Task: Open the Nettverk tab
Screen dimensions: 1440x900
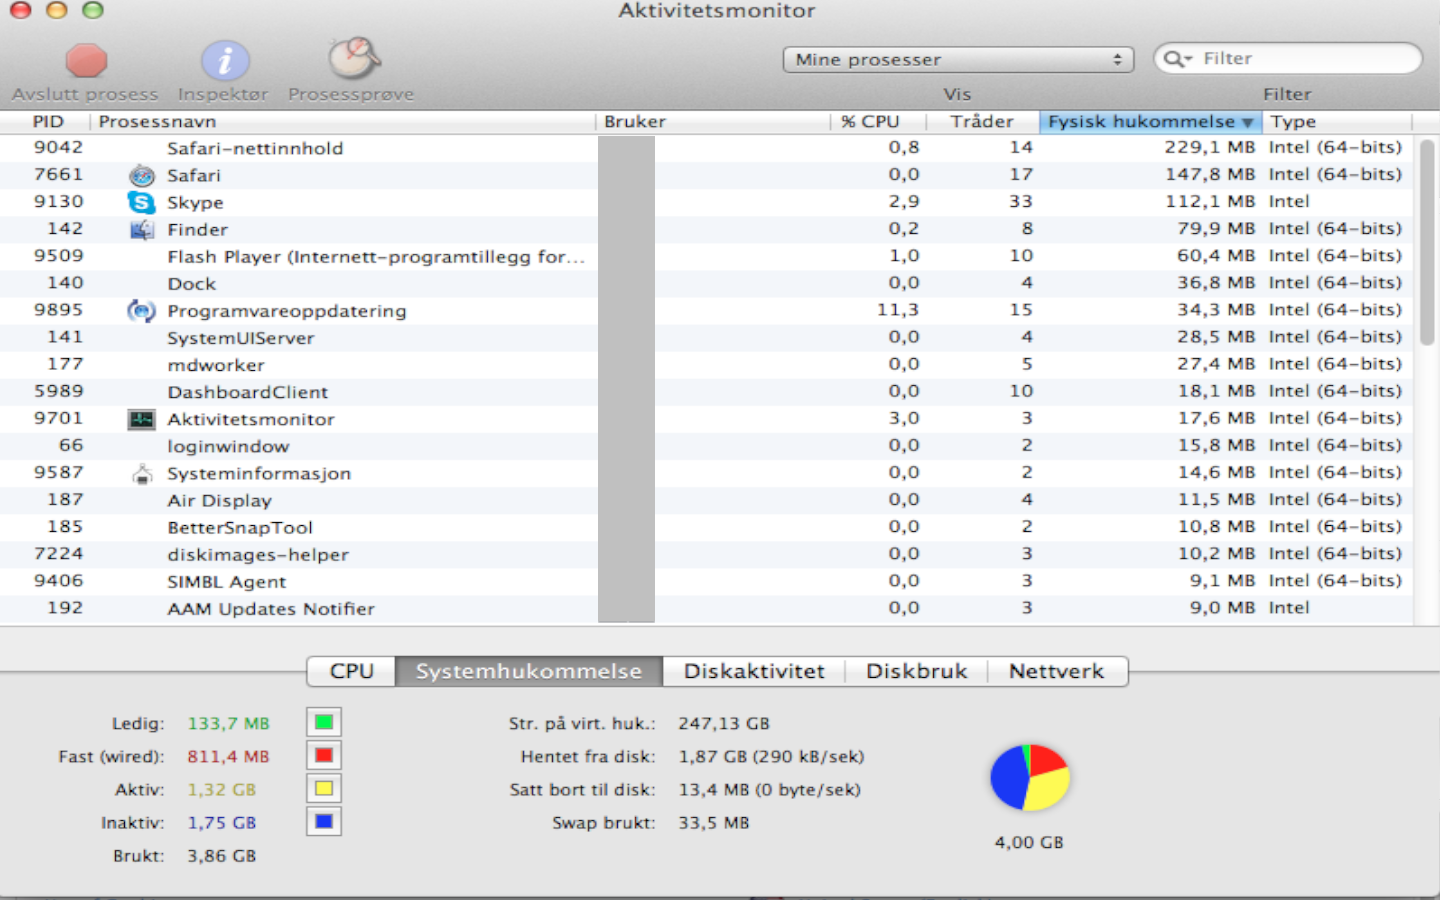Action: point(1057,671)
